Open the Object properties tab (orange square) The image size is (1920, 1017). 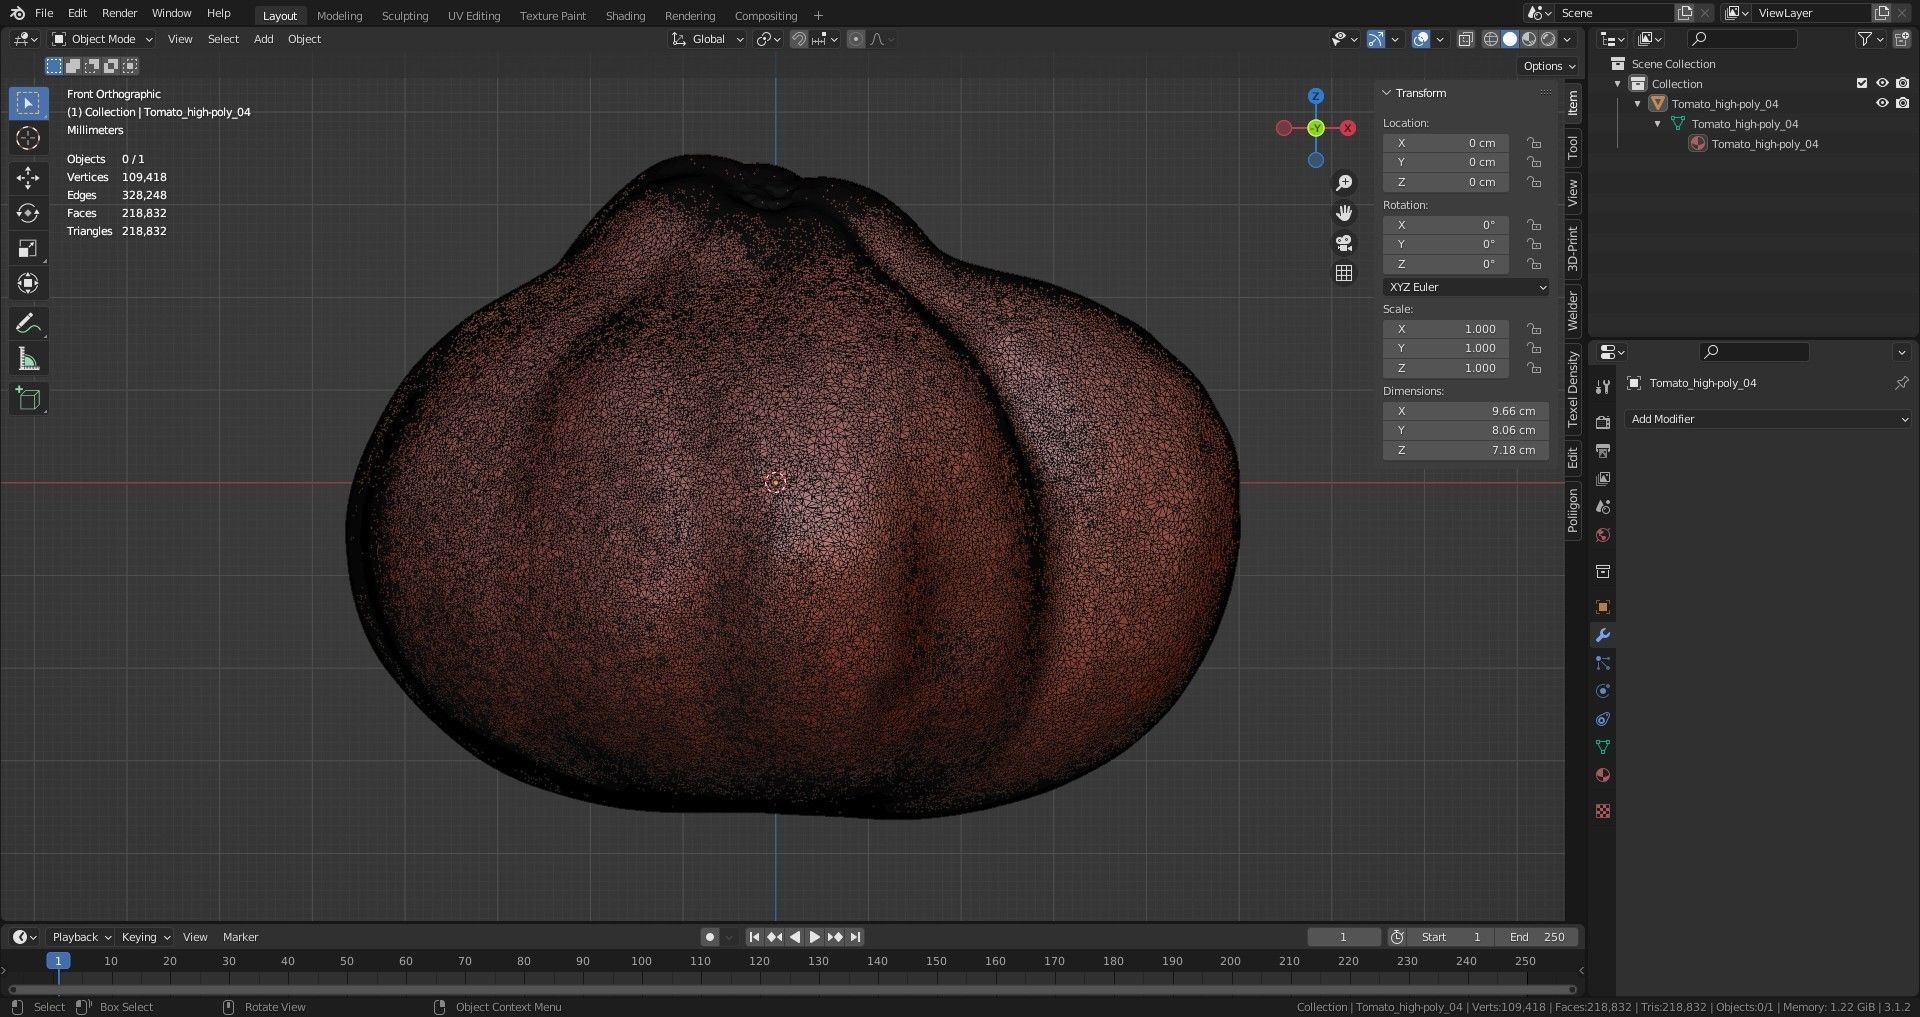(1603, 607)
